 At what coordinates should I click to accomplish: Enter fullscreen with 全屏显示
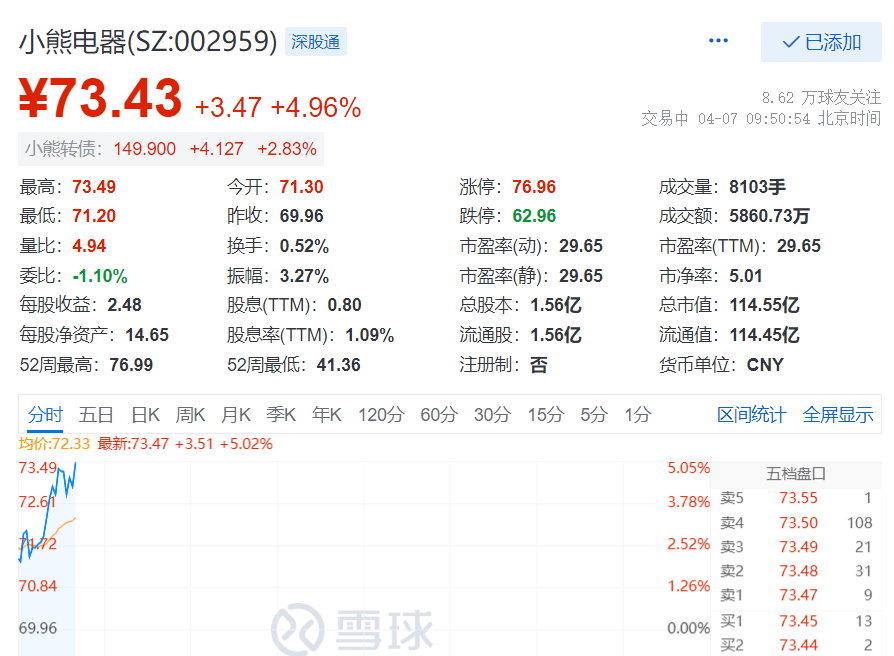(838, 414)
